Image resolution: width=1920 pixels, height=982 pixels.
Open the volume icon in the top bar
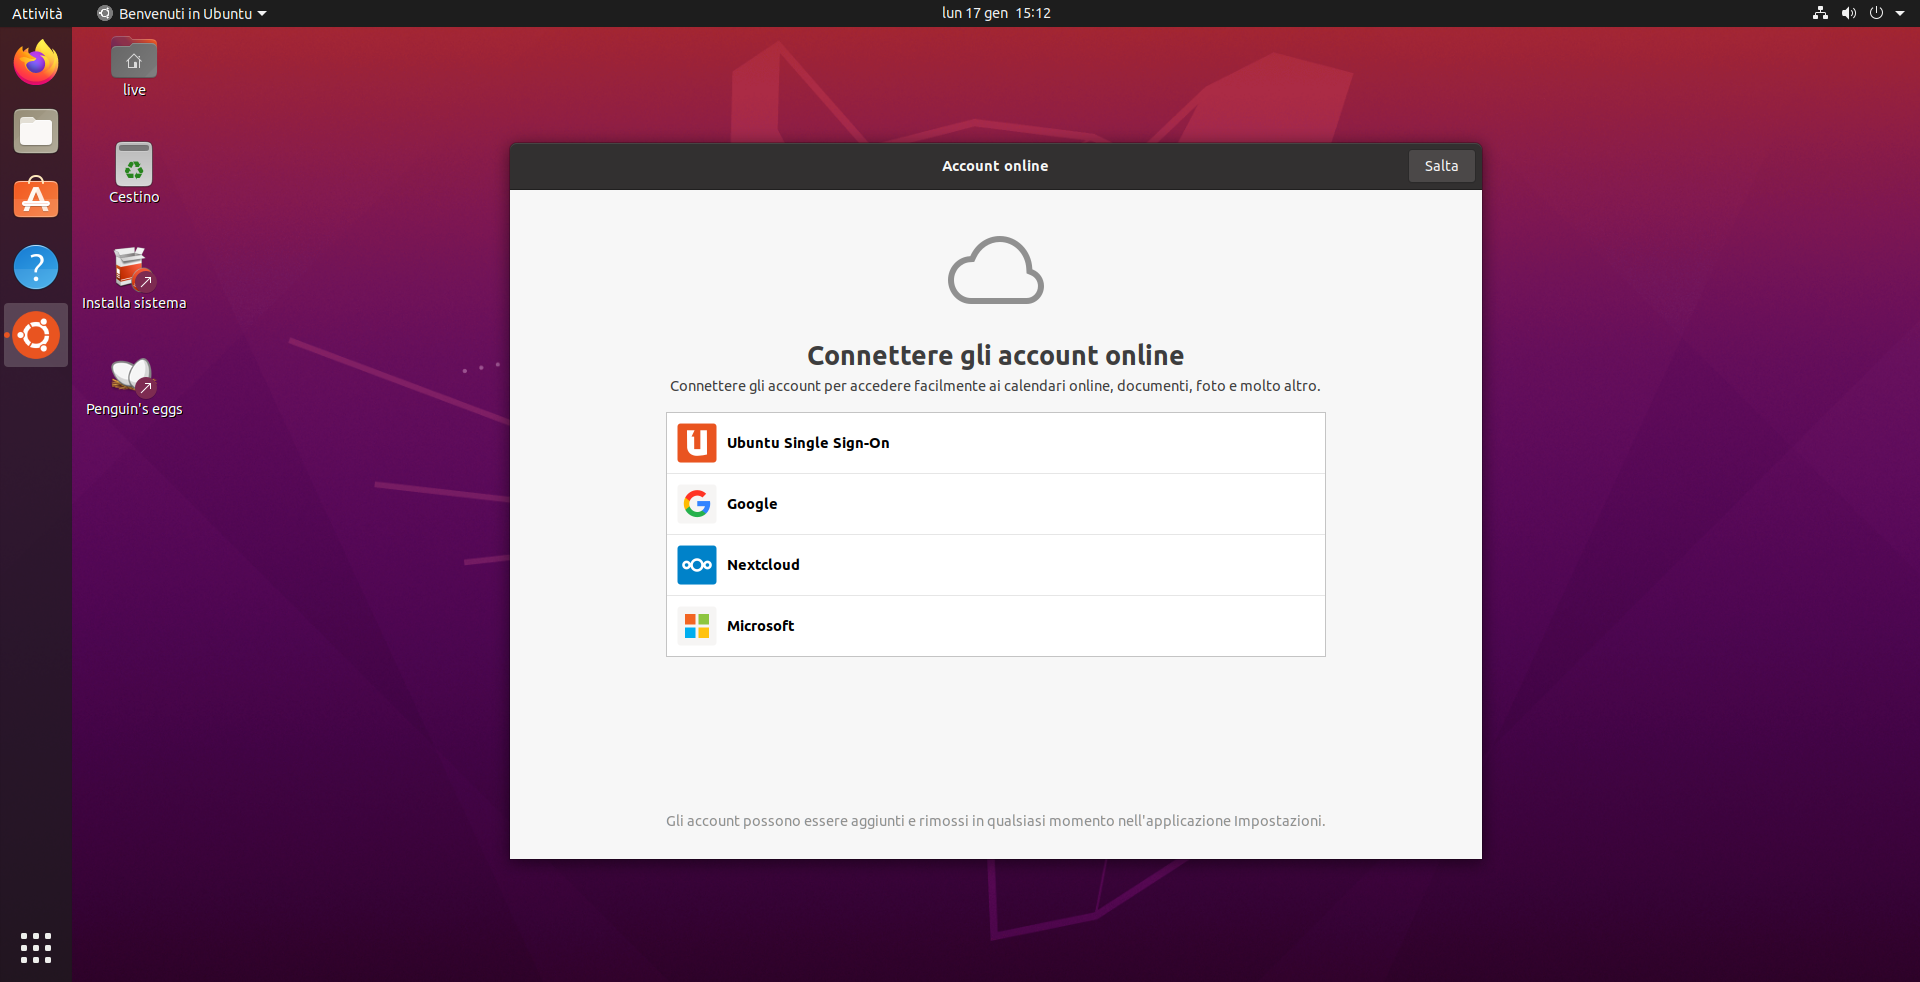(x=1848, y=13)
